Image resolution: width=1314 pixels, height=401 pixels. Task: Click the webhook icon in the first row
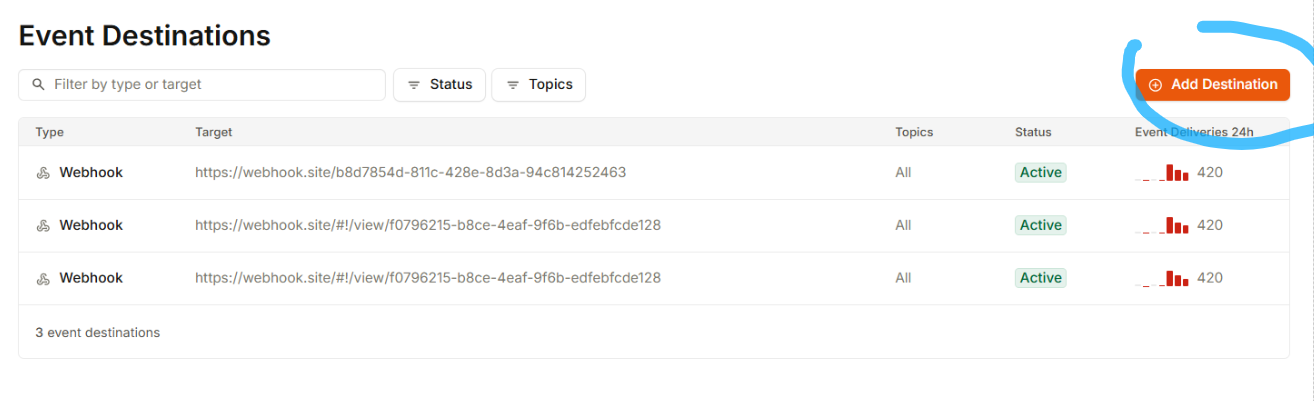pos(43,173)
